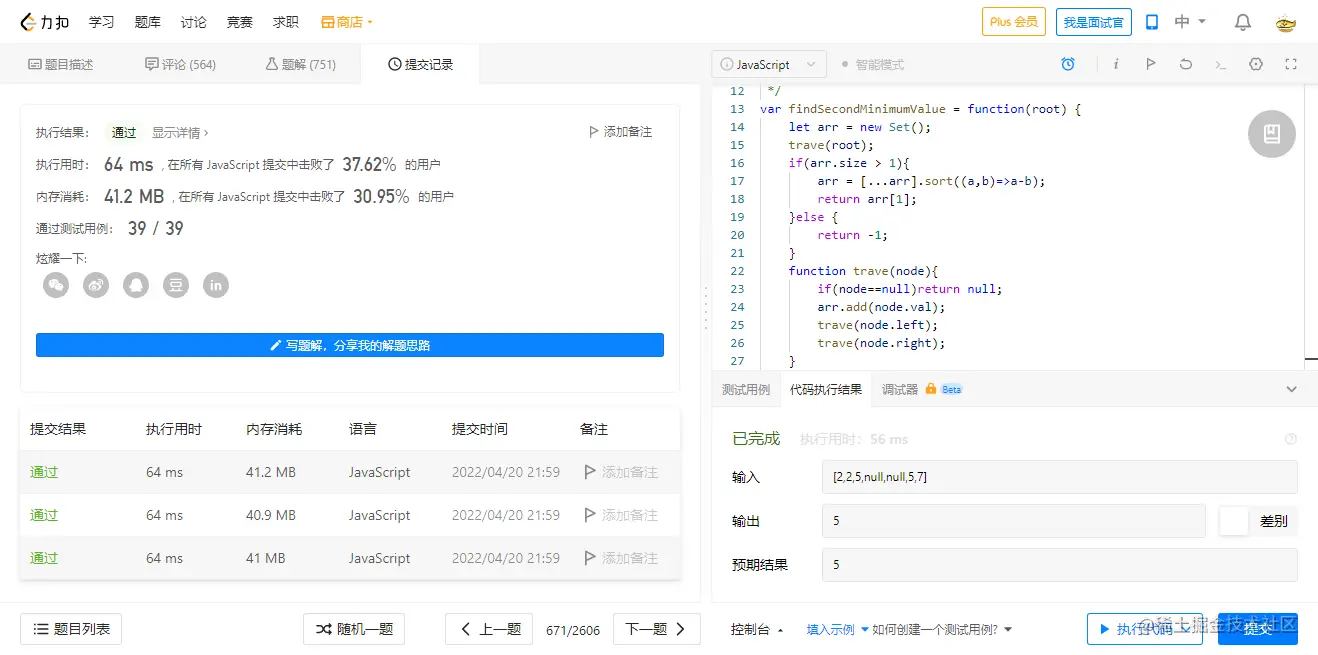Open the 商店 store dropdown
The width and height of the screenshot is (1318, 655).
pyautogui.click(x=347, y=22)
